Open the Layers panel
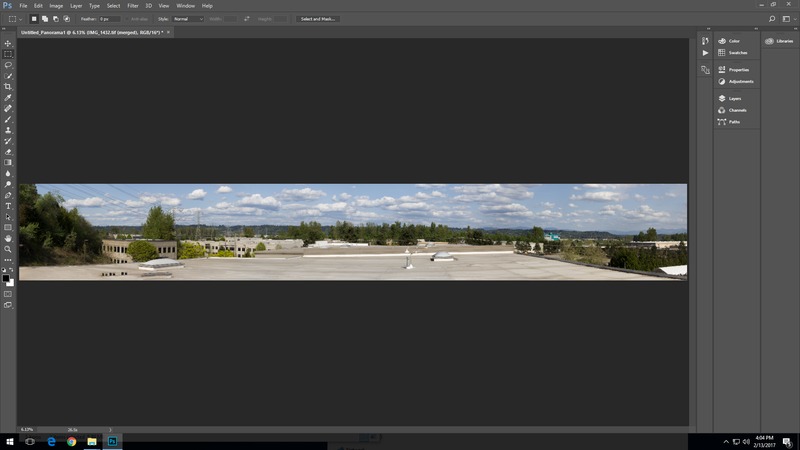 tap(734, 99)
